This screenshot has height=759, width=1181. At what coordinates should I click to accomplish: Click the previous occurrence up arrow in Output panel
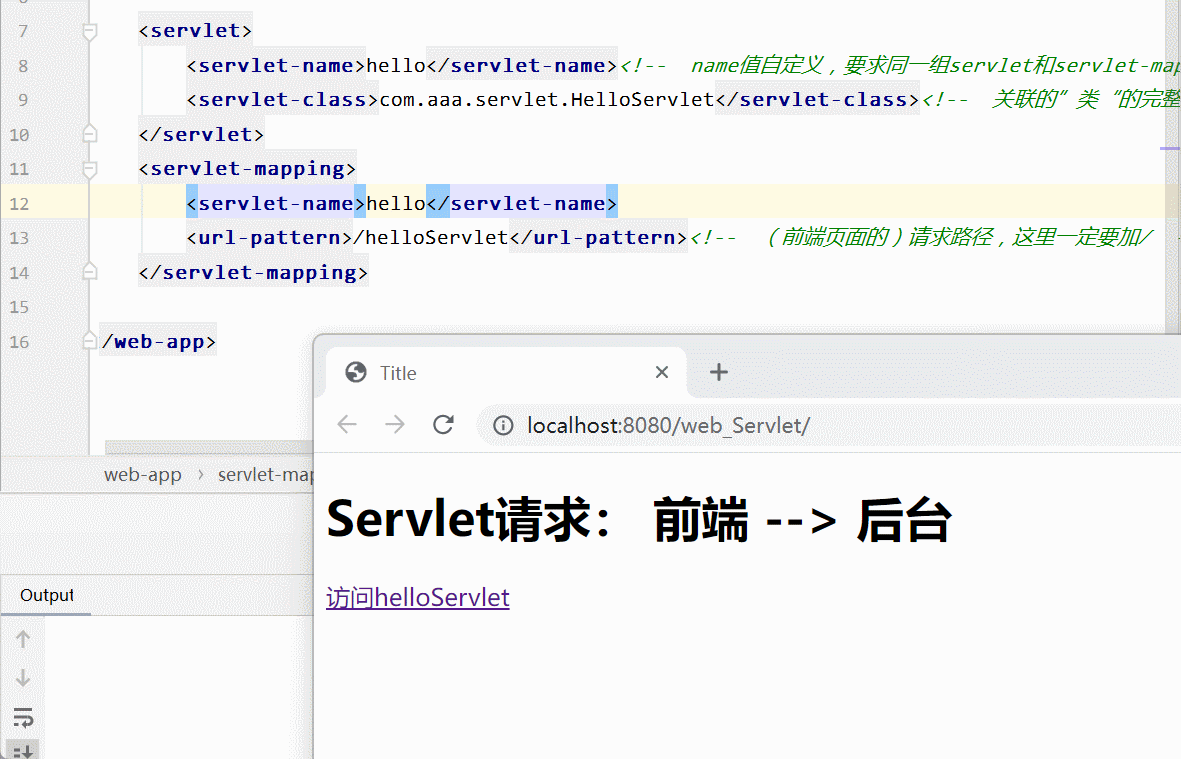point(22,638)
